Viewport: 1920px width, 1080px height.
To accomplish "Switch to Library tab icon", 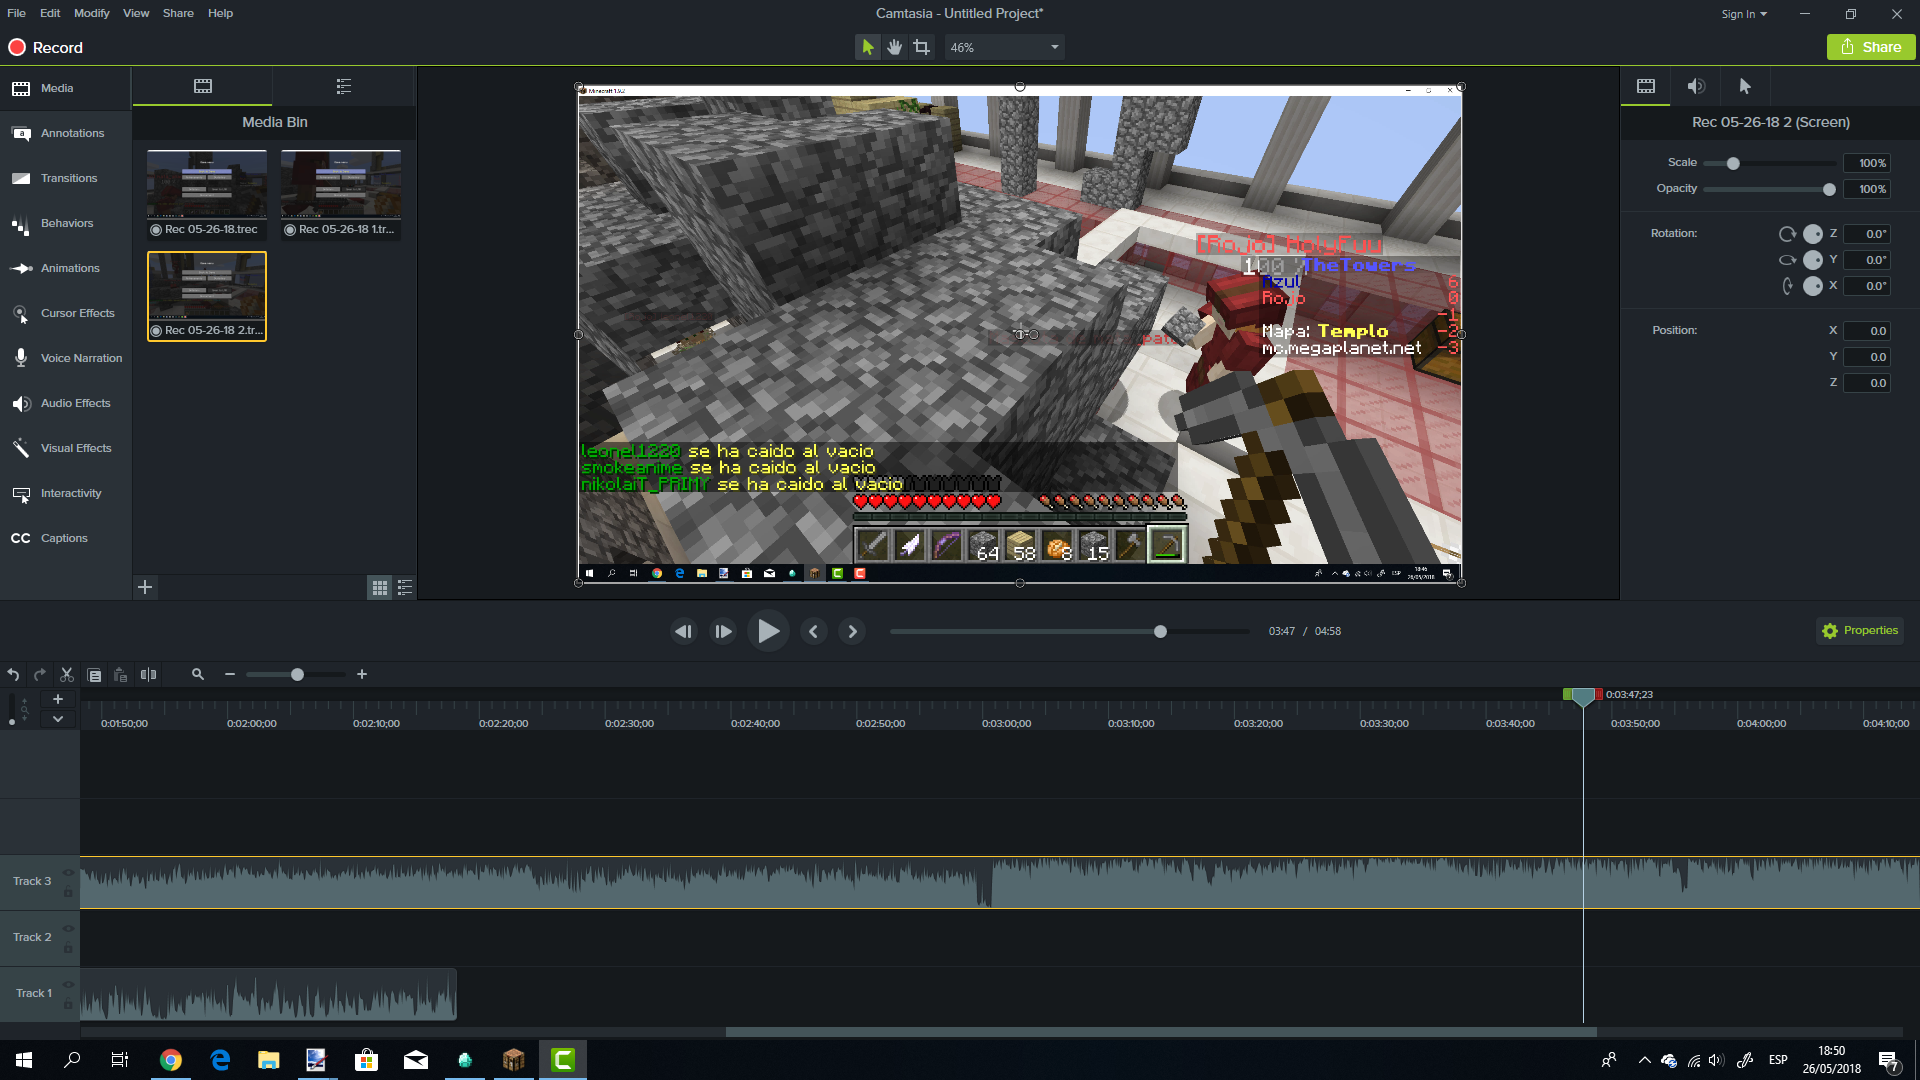I will [x=344, y=86].
